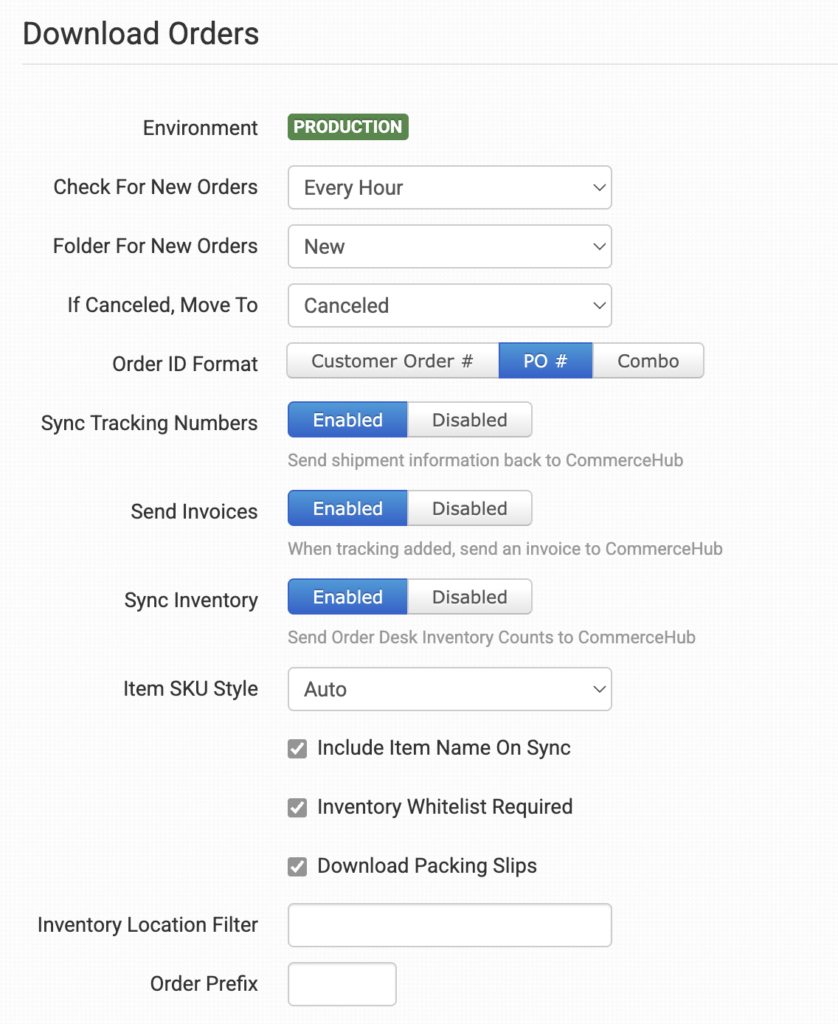
Task: Expand the Folder For New Orders dropdown
Action: click(x=449, y=247)
